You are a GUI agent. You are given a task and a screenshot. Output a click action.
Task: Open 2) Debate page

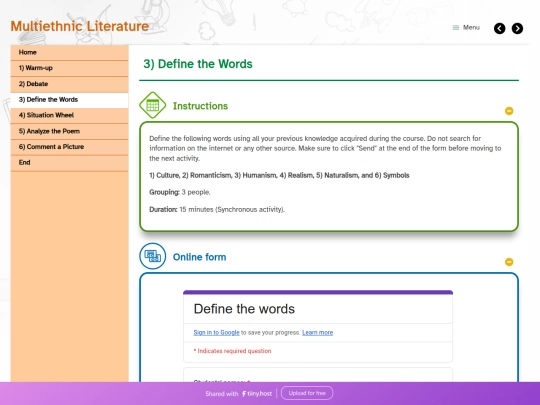click(x=69, y=84)
